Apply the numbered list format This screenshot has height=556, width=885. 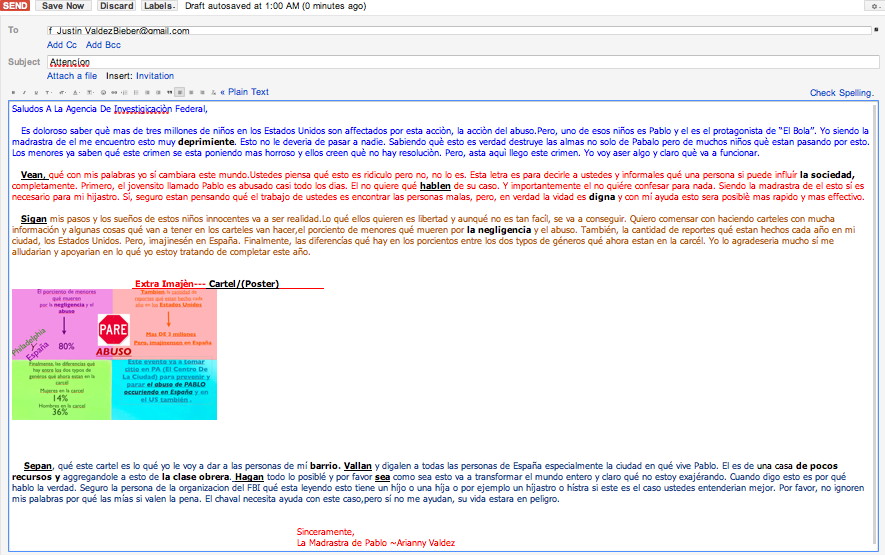click(x=125, y=92)
